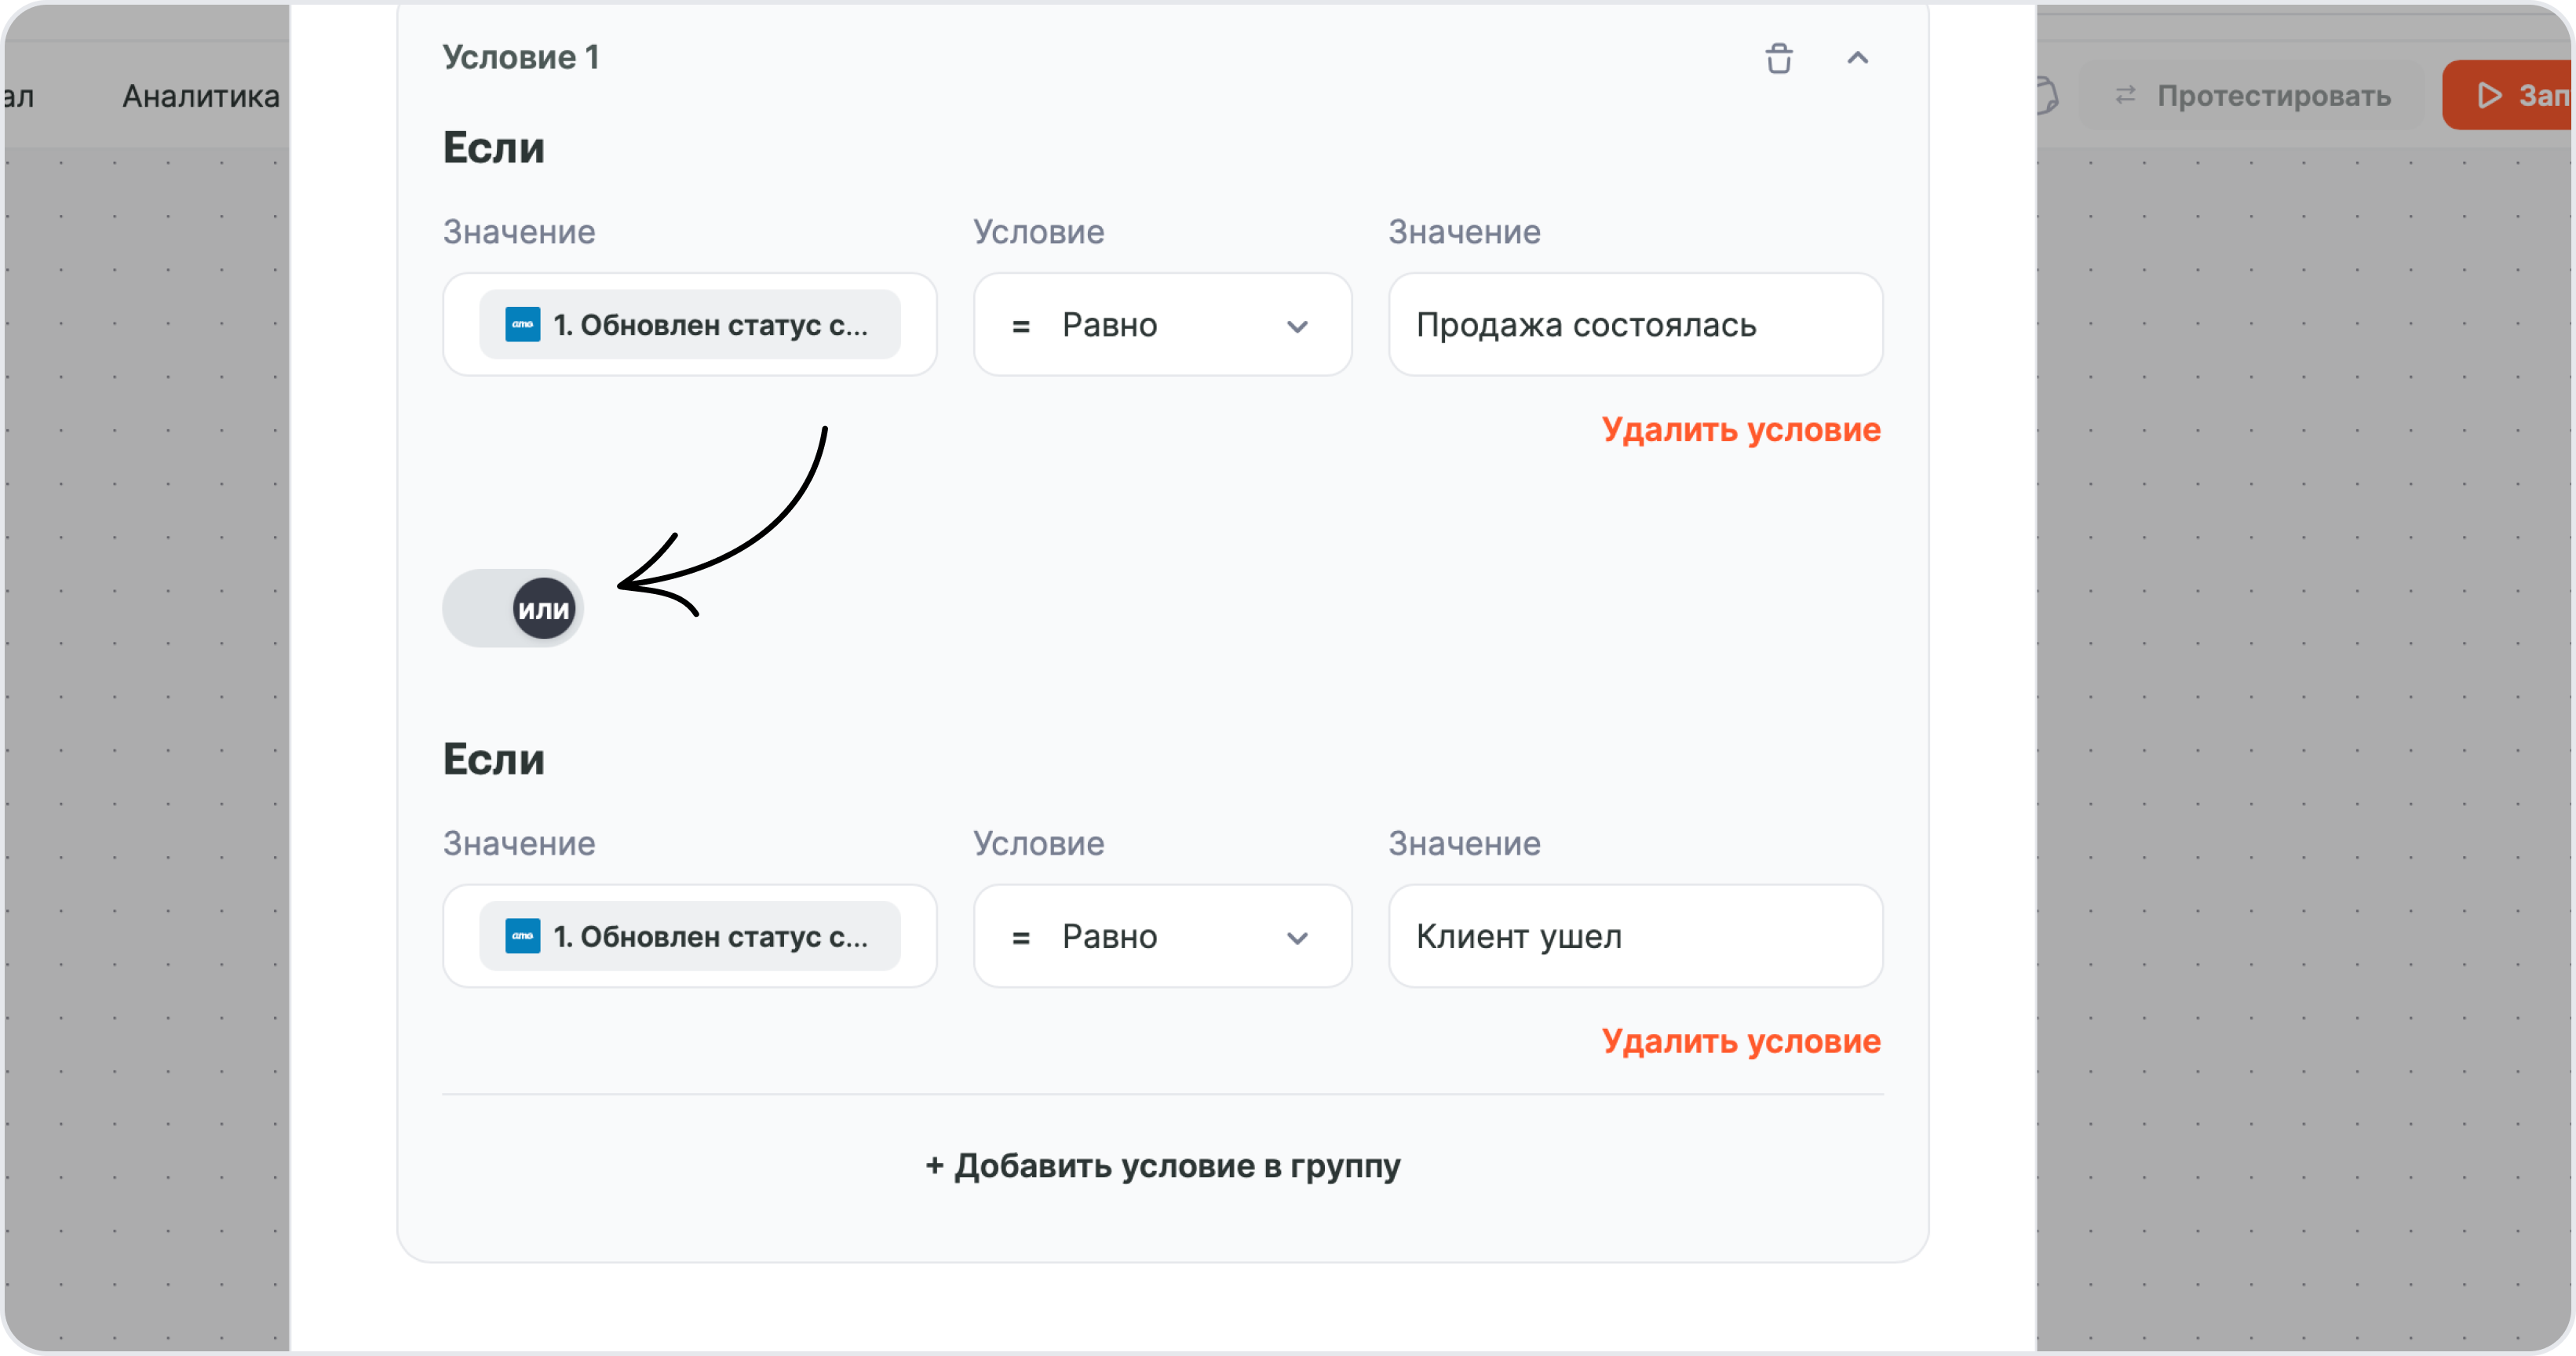Image resolution: width=2576 pixels, height=1356 pixels.
Task: Select second Обновлен статус value chip
Action: coord(690,936)
